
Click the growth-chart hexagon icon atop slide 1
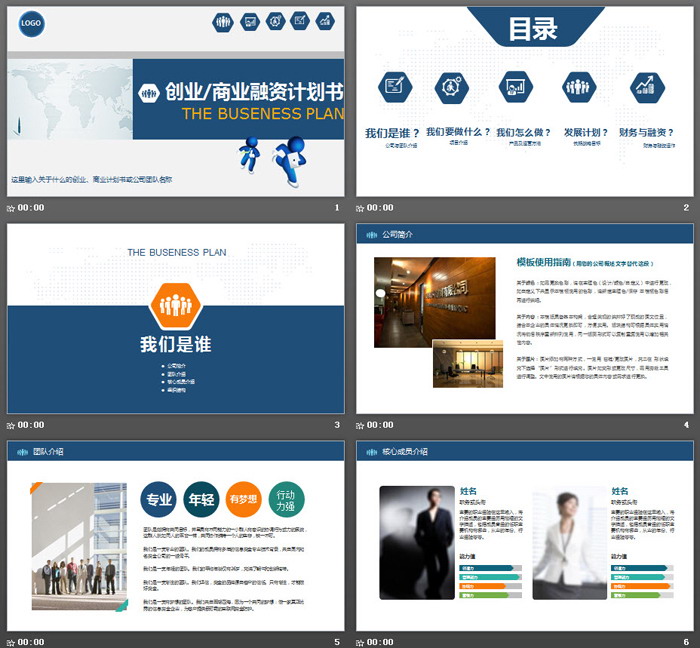coord(325,21)
